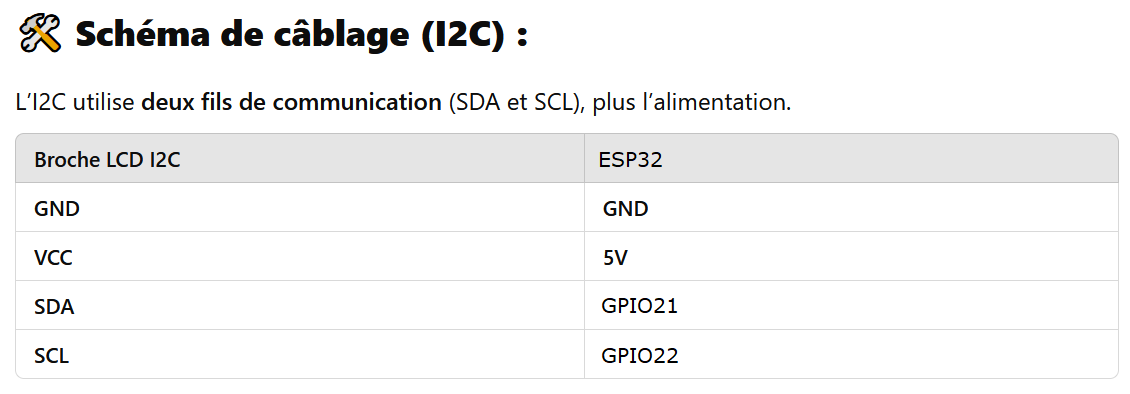Viewport: 1130px width, 394px height.
Task: Click the 5V table cell
Action: 851,257
